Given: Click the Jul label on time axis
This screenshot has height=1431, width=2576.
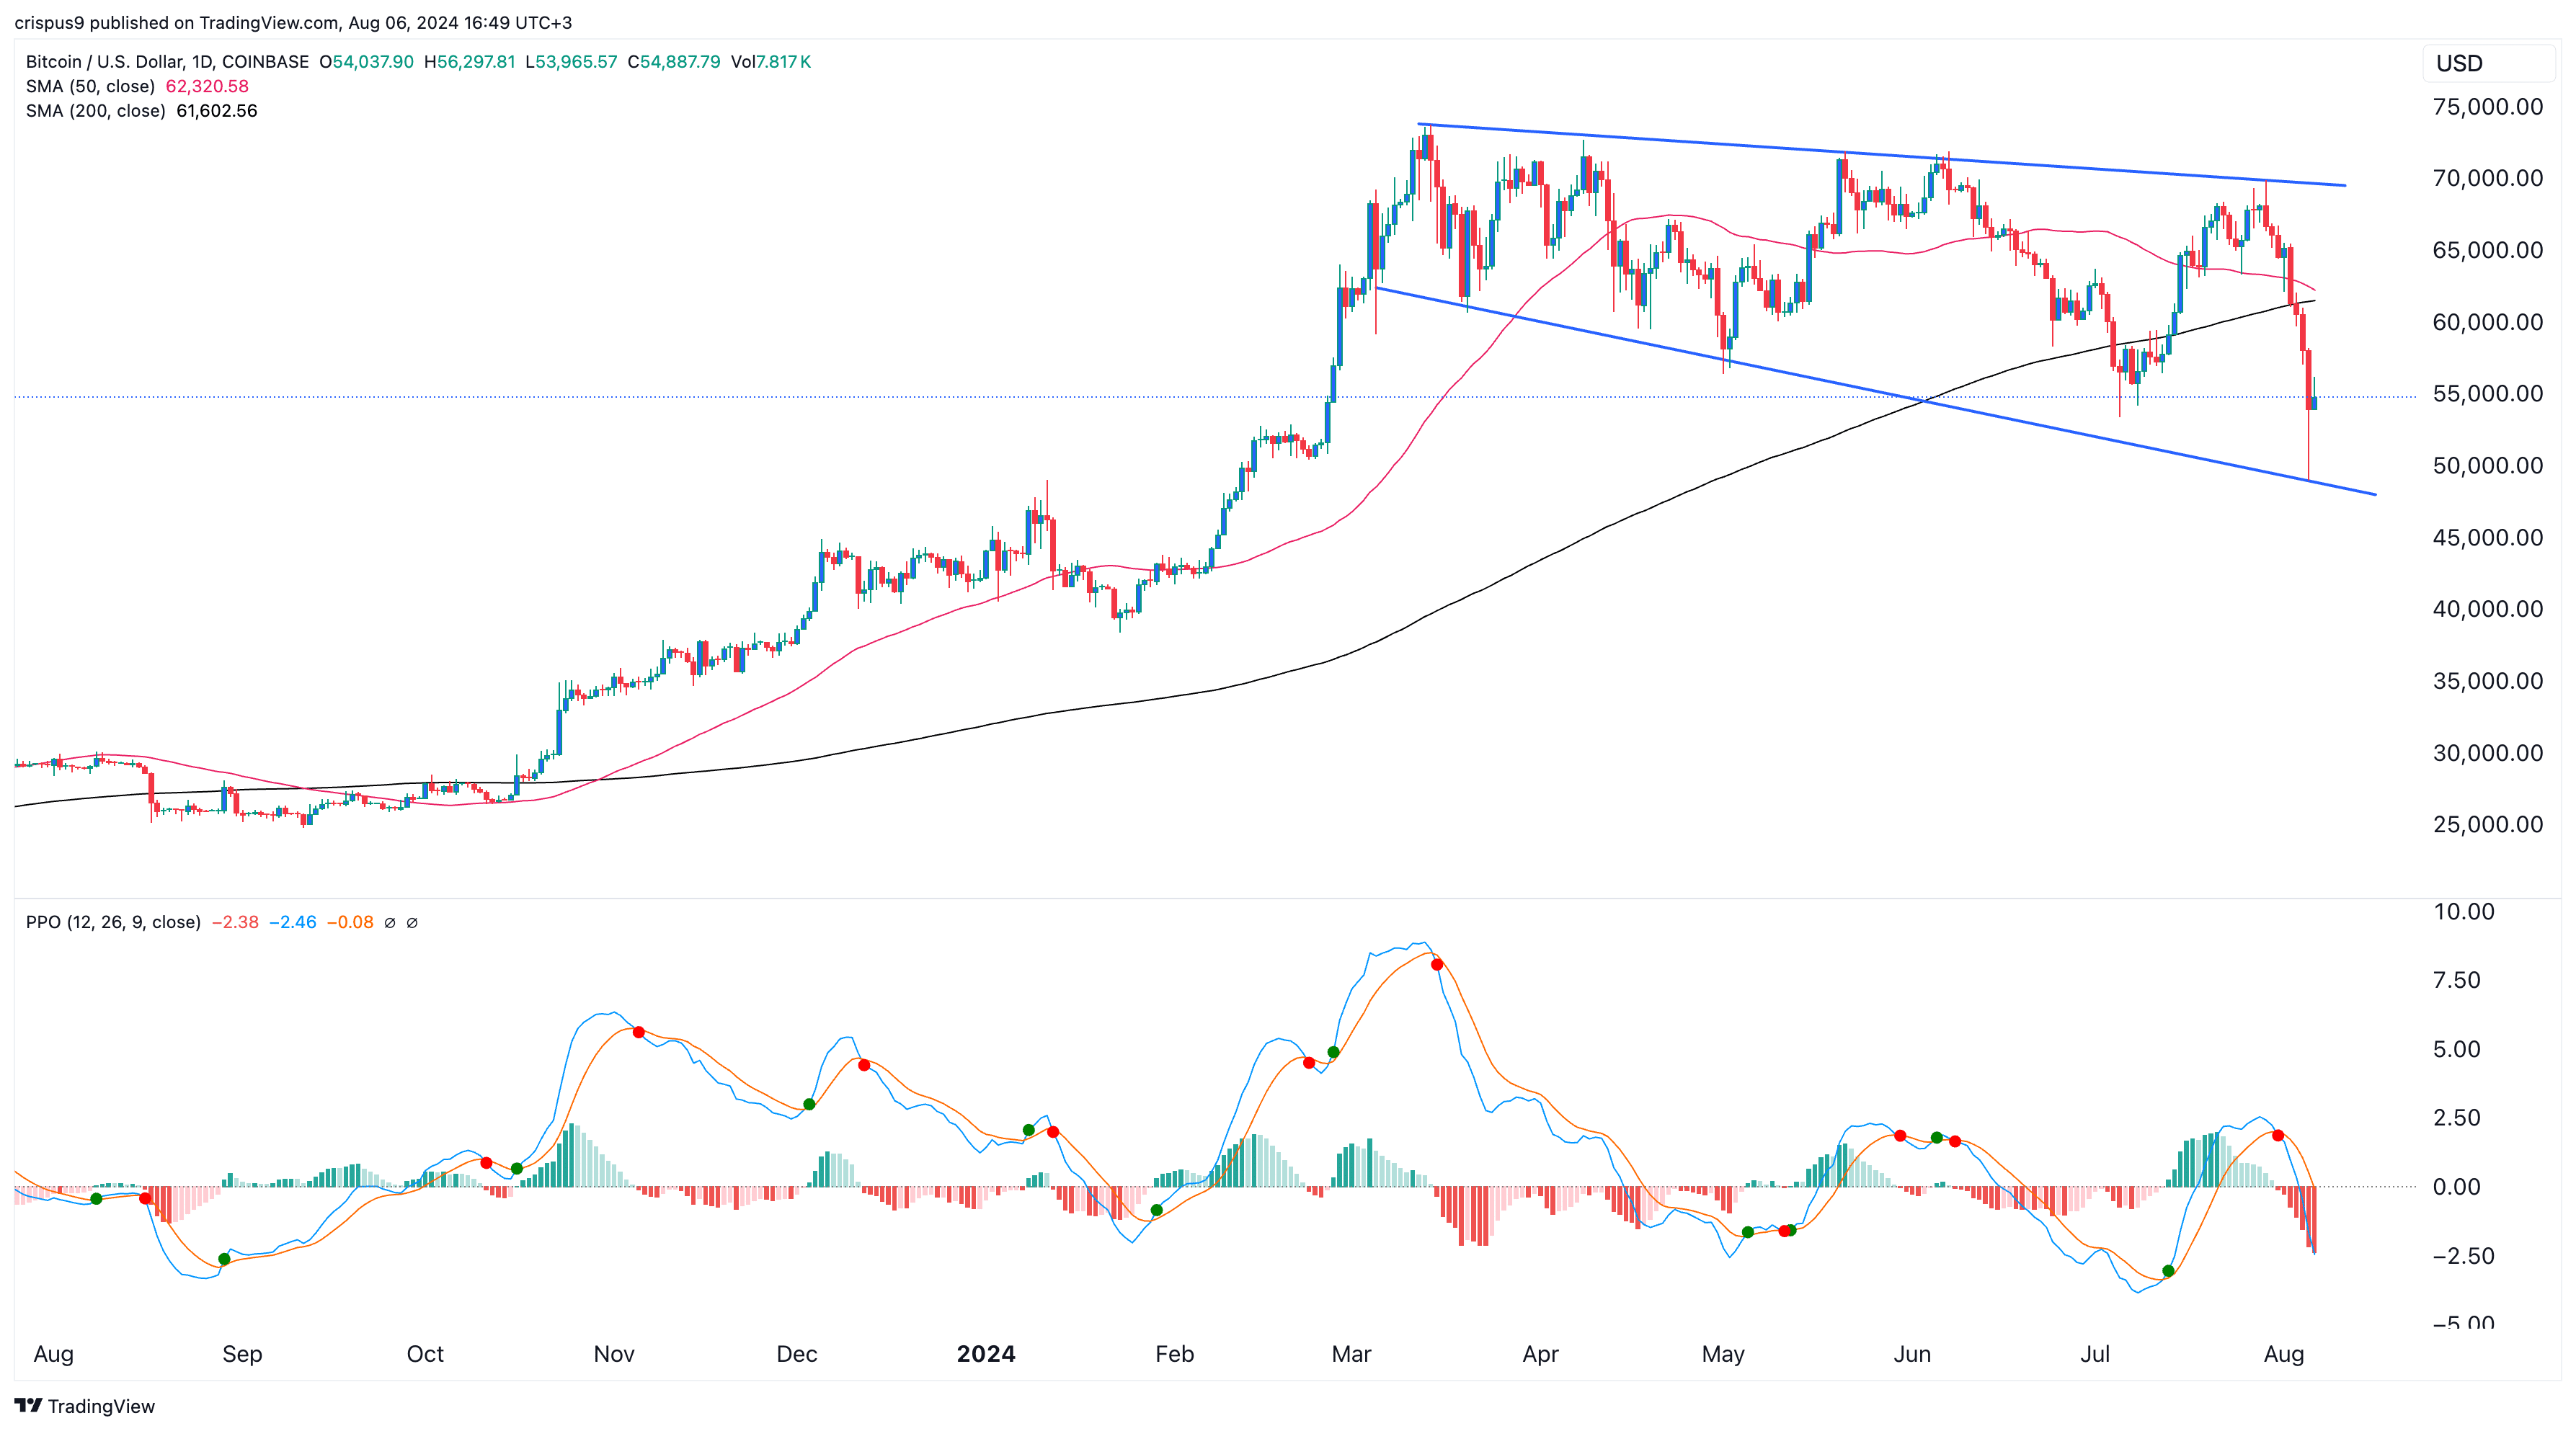Looking at the screenshot, I should [x=2095, y=1354].
